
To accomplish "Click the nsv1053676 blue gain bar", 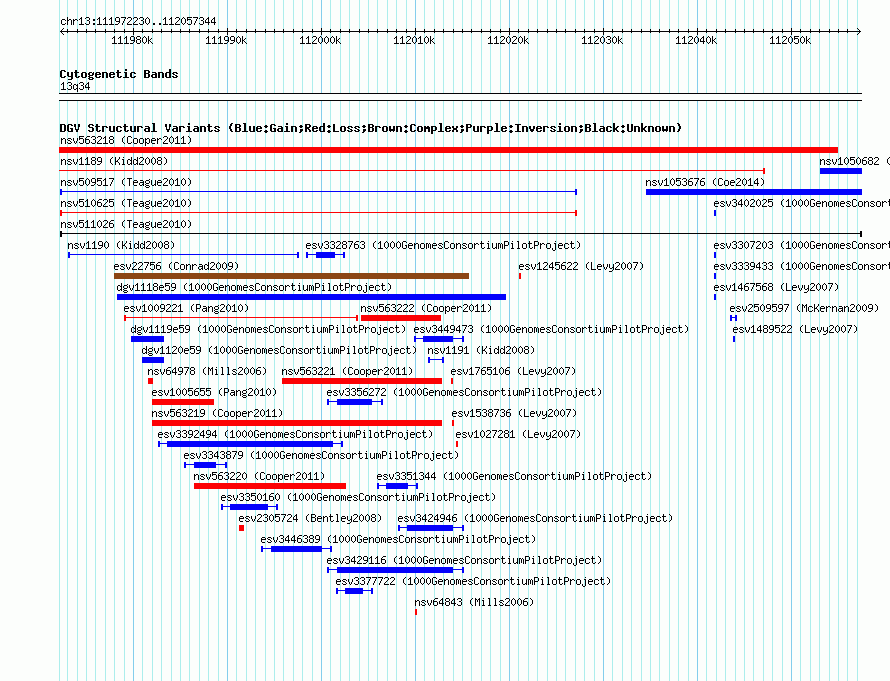I will (x=754, y=192).
